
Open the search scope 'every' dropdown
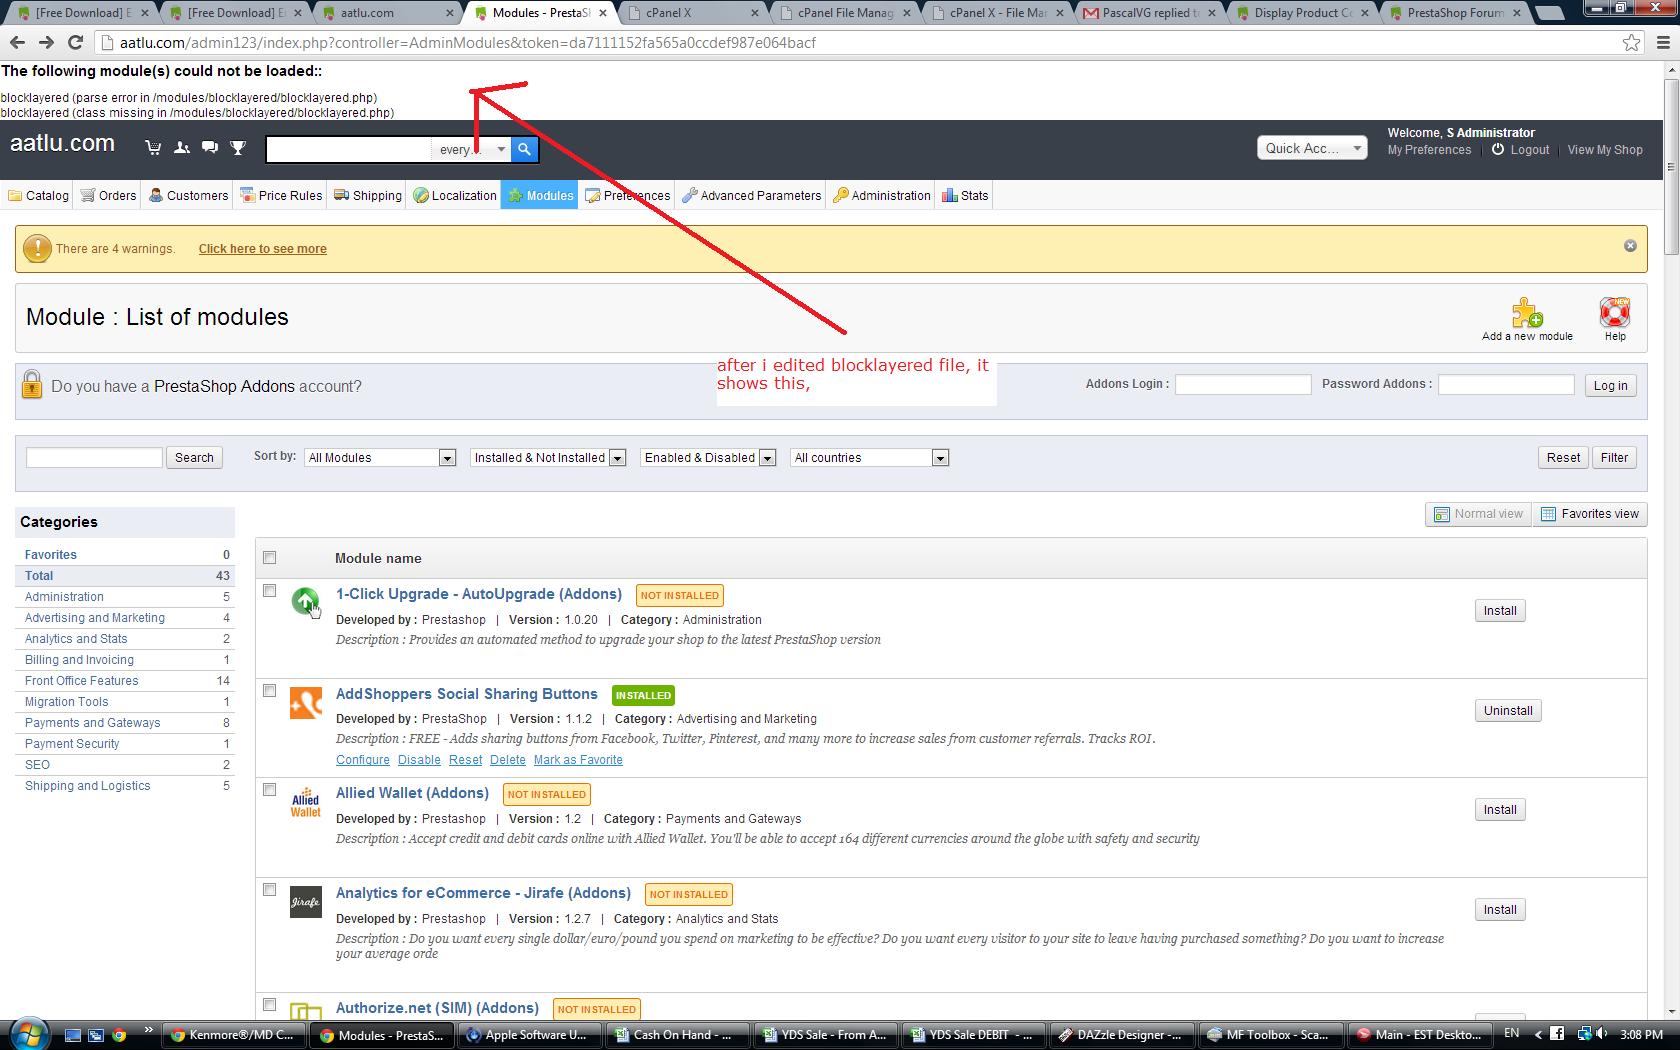click(x=471, y=149)
